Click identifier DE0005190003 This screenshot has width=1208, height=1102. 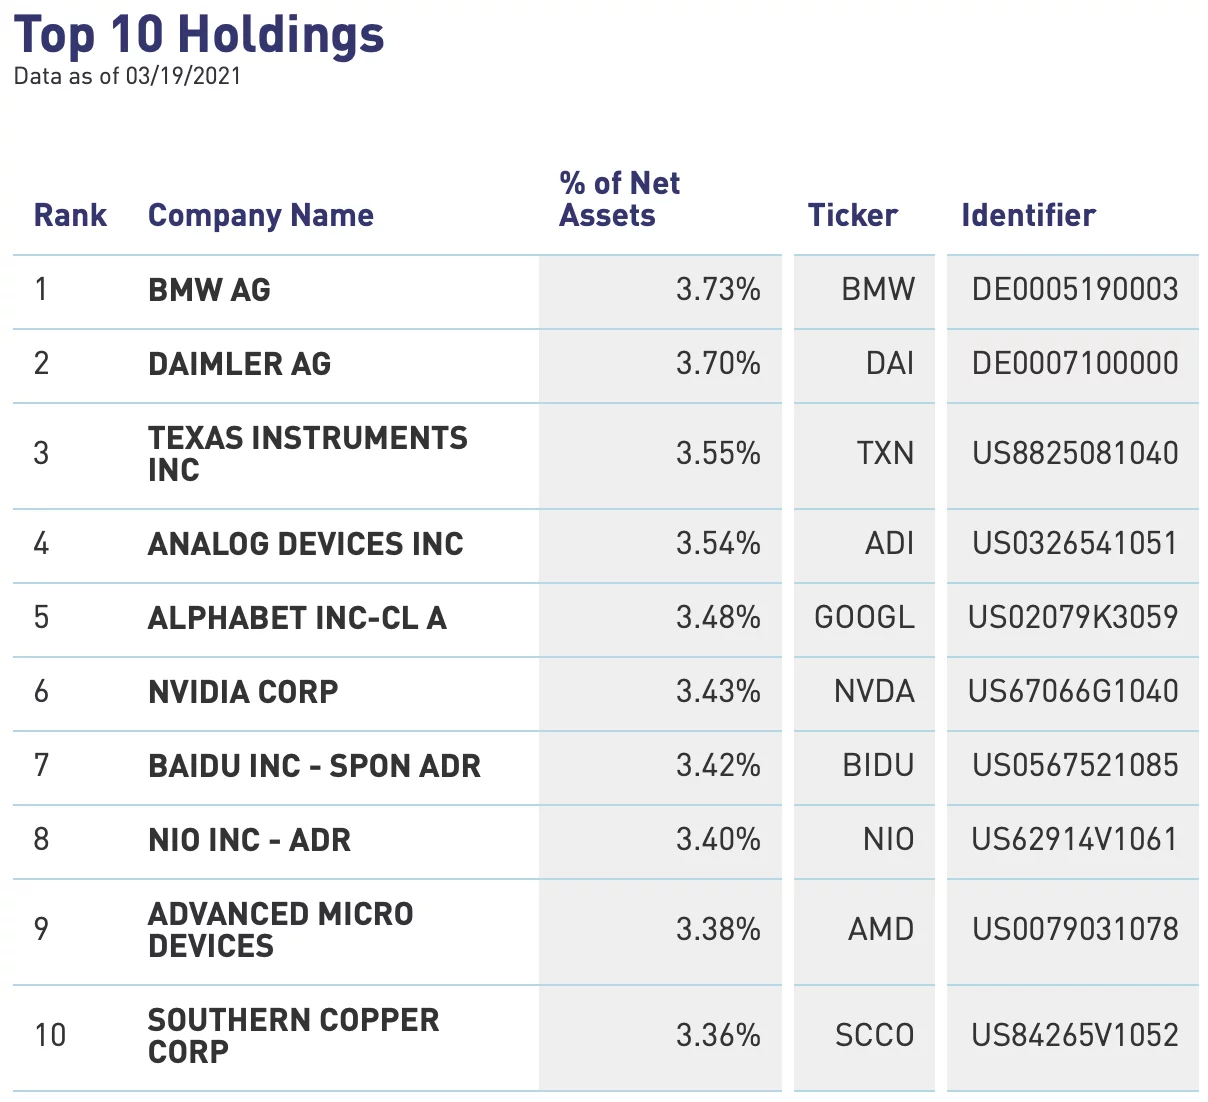click(x=1075, y=290)
